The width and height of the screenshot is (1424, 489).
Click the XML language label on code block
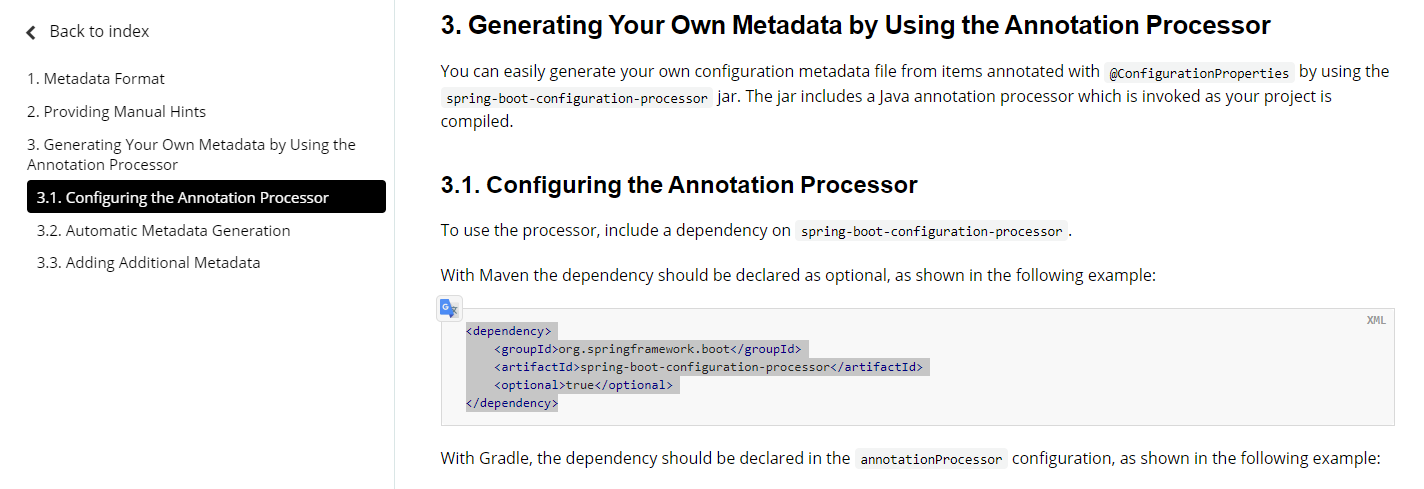click(1376, 320)
